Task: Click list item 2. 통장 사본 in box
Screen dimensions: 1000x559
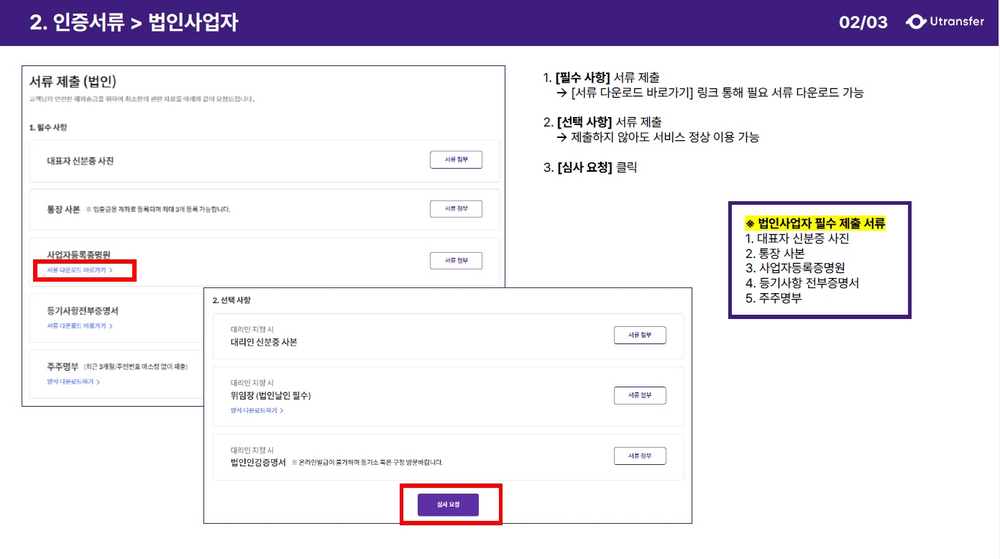Action: 775,253
